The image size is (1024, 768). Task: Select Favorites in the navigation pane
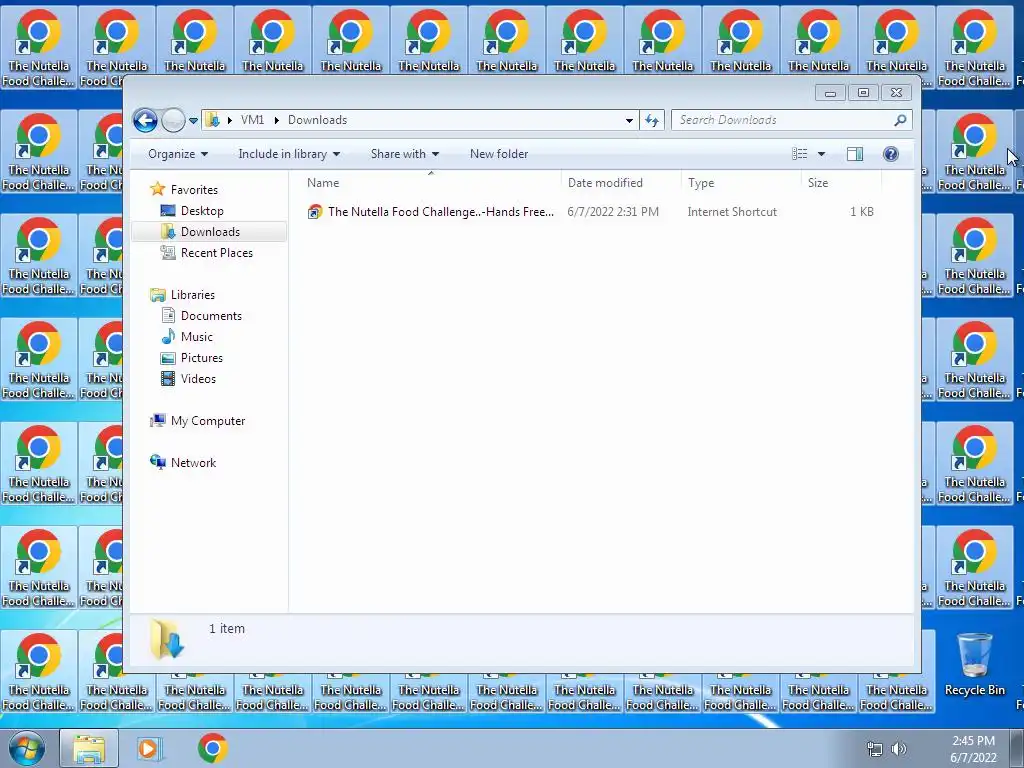pos(194,190)
